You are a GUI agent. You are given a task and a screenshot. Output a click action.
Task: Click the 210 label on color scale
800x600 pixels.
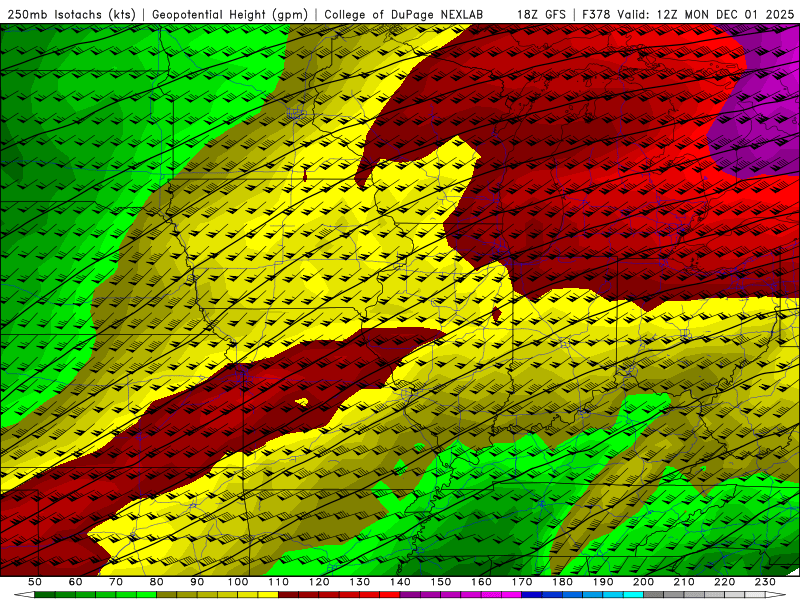[x=684, y=582]
